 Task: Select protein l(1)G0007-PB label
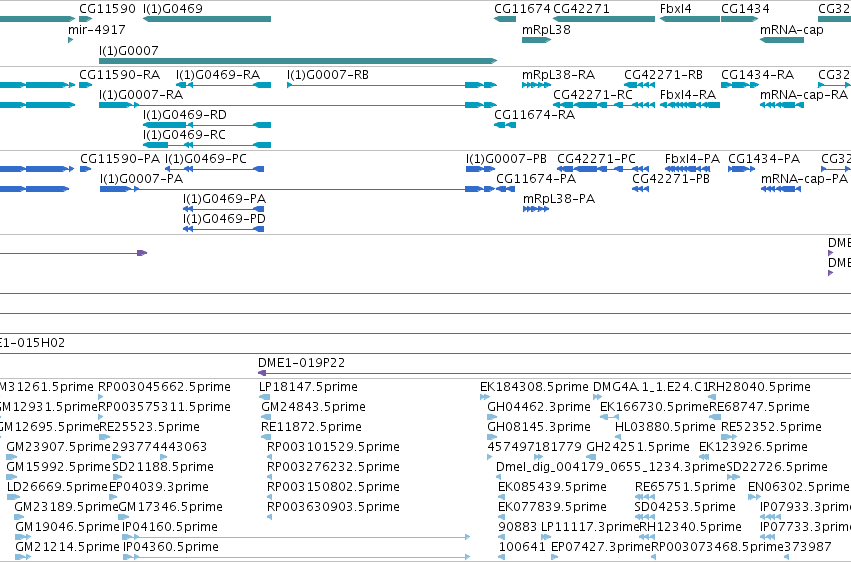(x=506, y=158)
